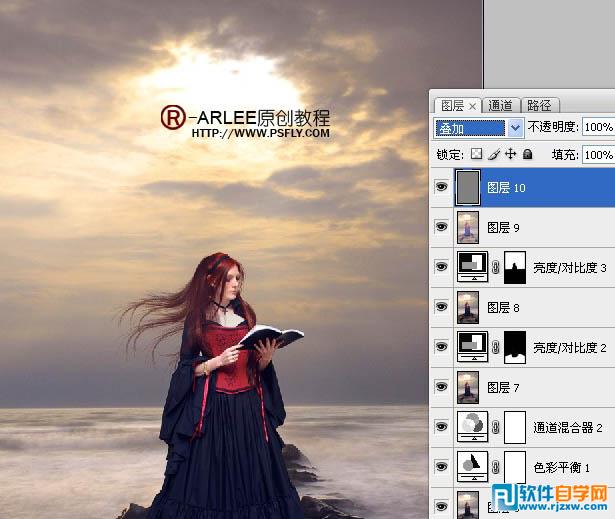Select the white mask of 色彩平衡 1
The height and width of the screenshot is (519, 615).
point(515,467)
